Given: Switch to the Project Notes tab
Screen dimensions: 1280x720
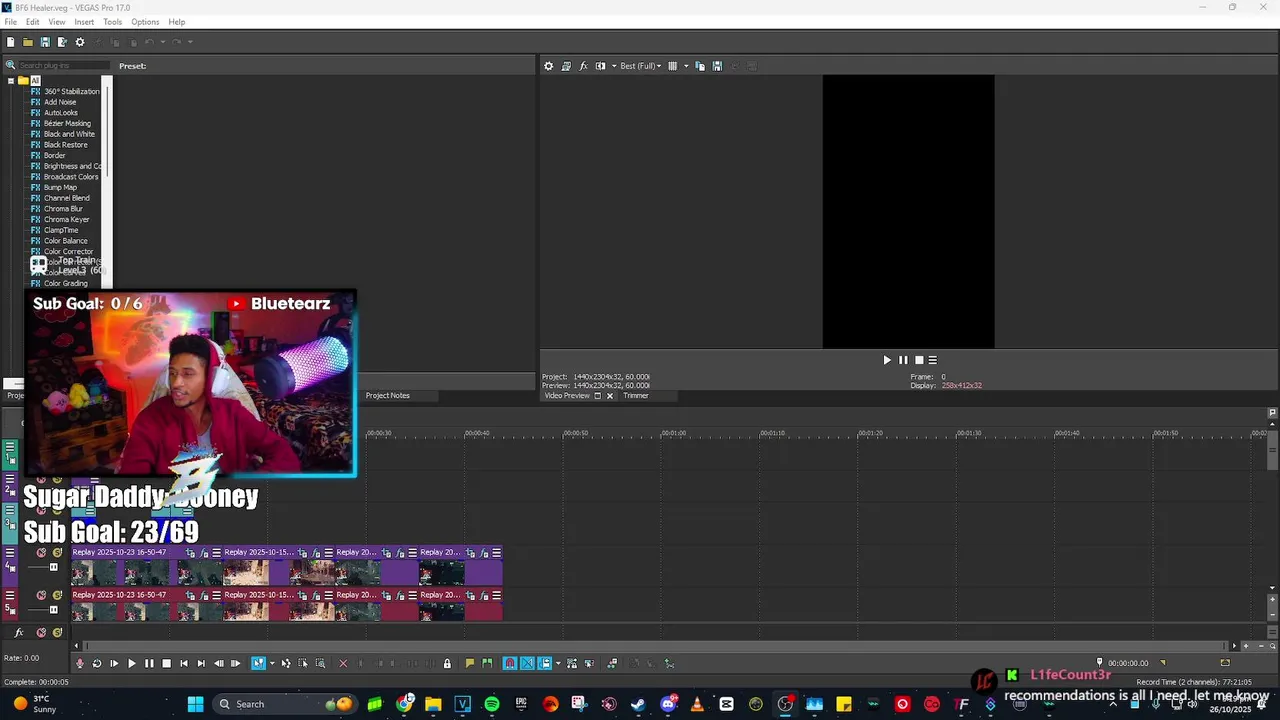Looking at the screenshot, I should (387, 396).
